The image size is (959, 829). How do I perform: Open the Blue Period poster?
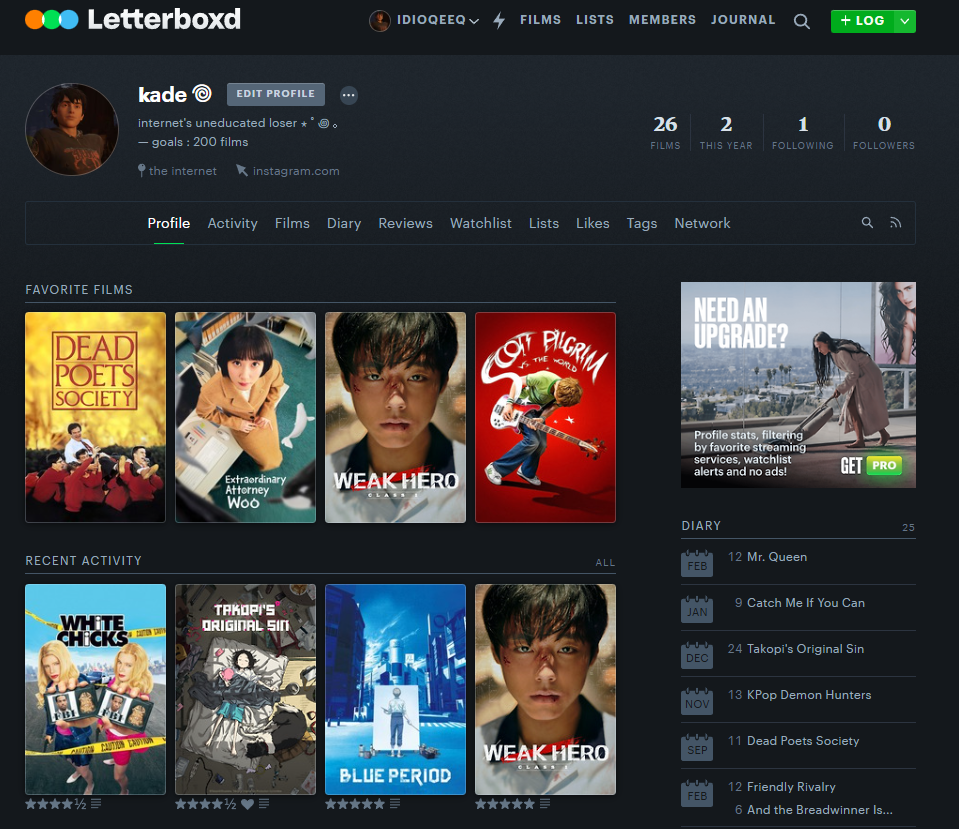[395, 689]
